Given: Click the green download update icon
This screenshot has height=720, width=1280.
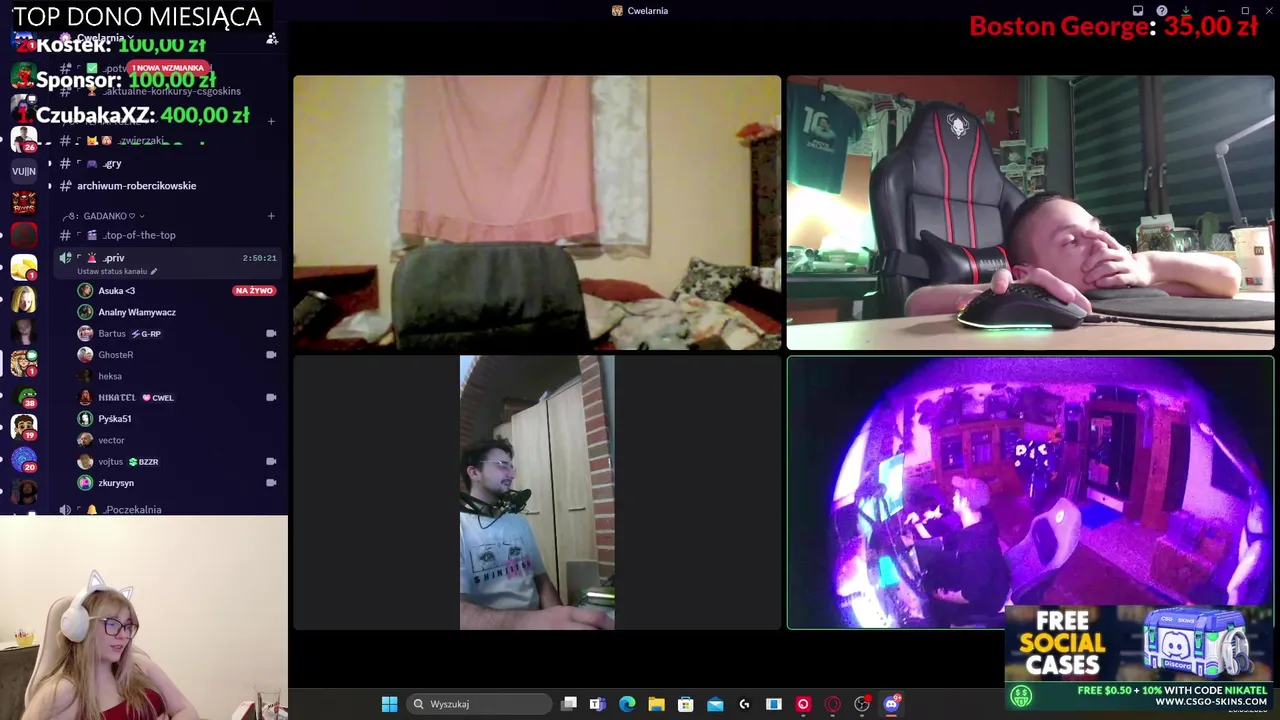Looking at the screenshot, I should [1186, 11].
